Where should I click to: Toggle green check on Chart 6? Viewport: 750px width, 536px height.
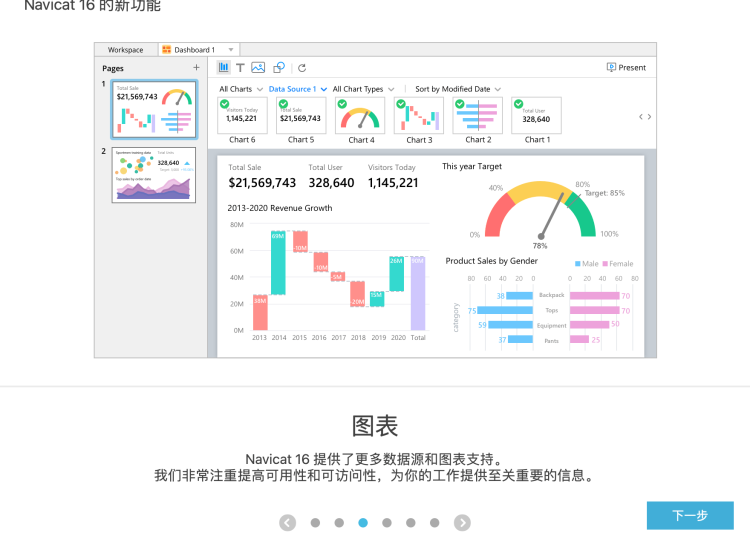[224, 104]
